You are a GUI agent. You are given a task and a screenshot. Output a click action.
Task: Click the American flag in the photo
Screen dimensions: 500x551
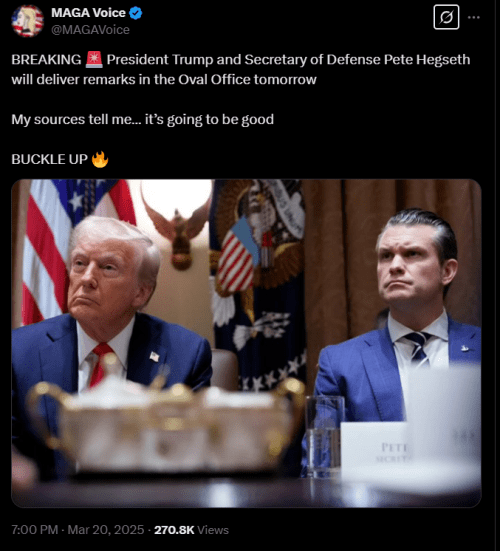[72, 246]
